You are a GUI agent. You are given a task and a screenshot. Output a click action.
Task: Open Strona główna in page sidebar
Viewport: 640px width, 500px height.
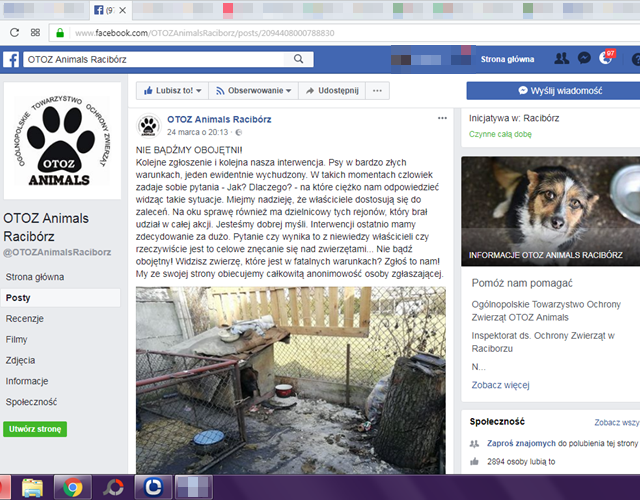coord(35,277)
